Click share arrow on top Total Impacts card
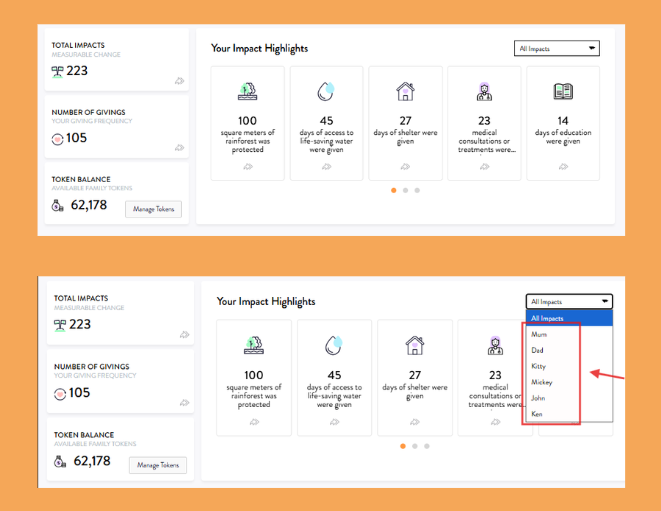 coord(180,81)
